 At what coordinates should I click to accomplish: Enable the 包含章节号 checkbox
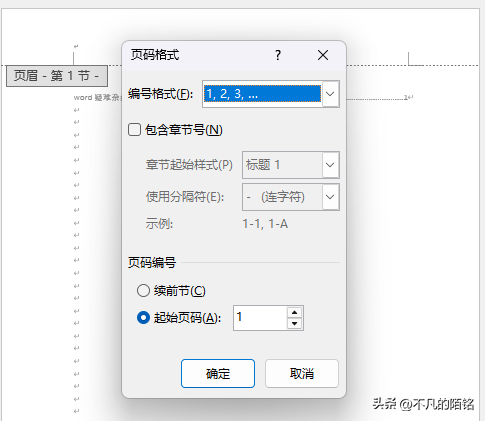tap(135, 130)
